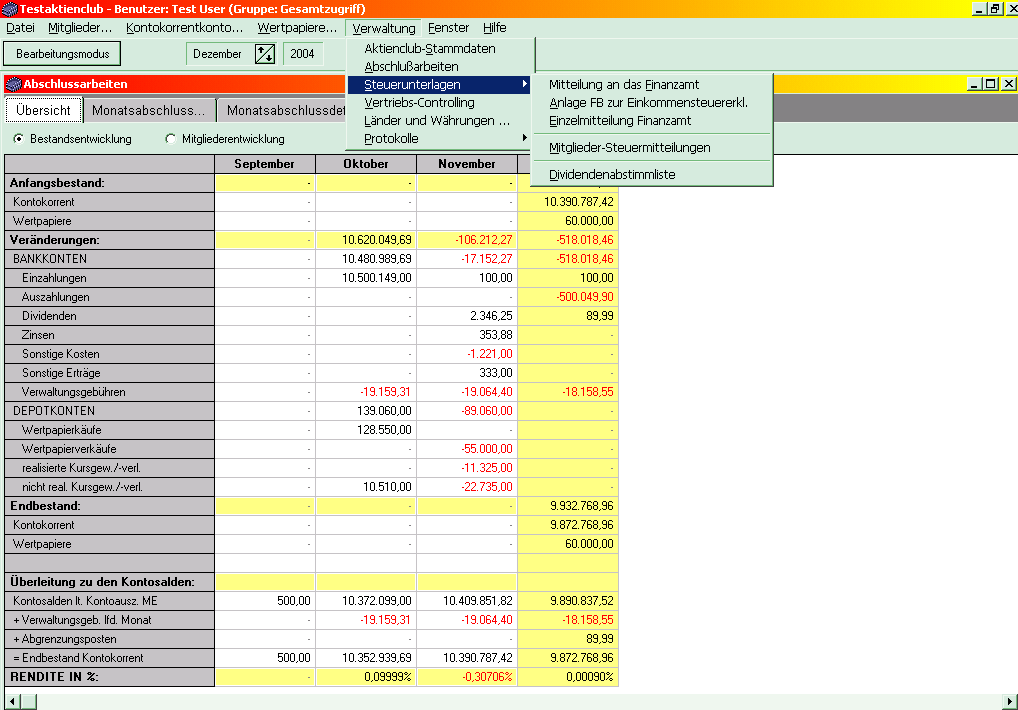Click the horizontal scrollbar right arrow
Screen dimensions: 1018x710
pos(1010,702)
